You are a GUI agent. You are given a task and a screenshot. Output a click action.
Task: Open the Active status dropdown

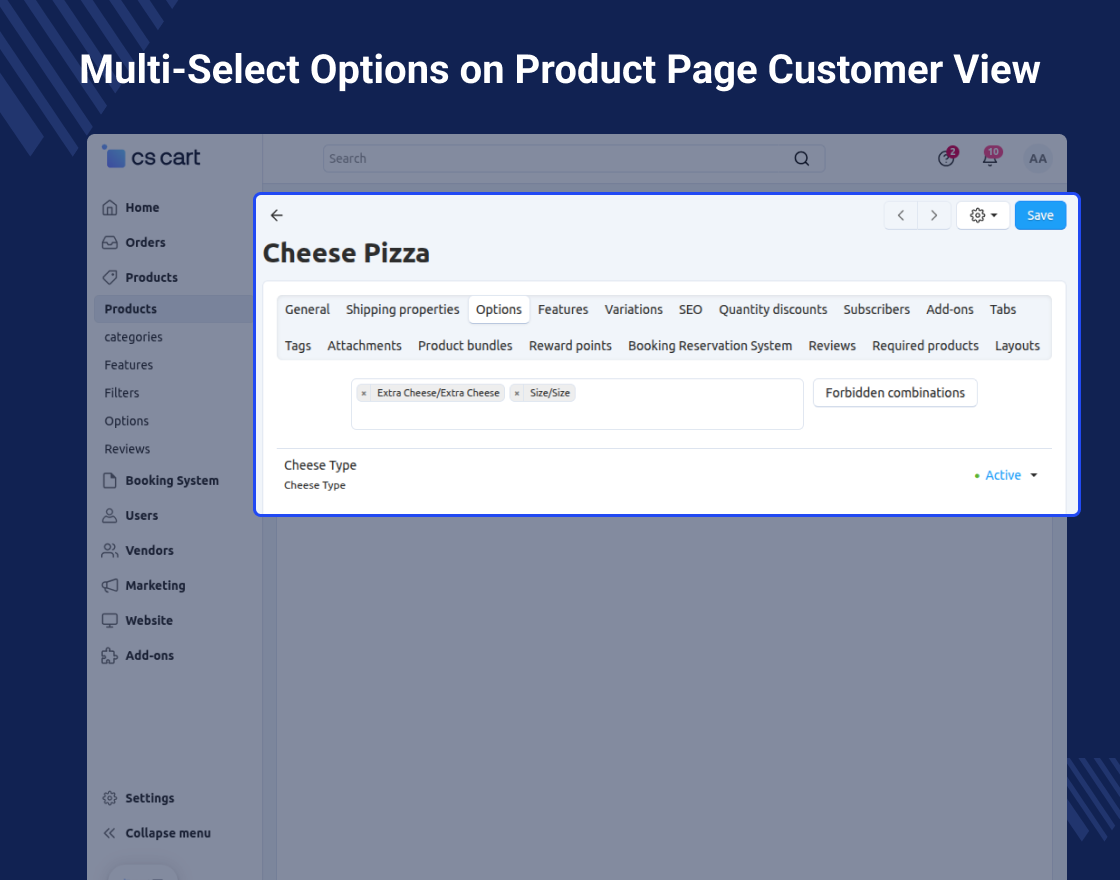tap(1006, 476)
